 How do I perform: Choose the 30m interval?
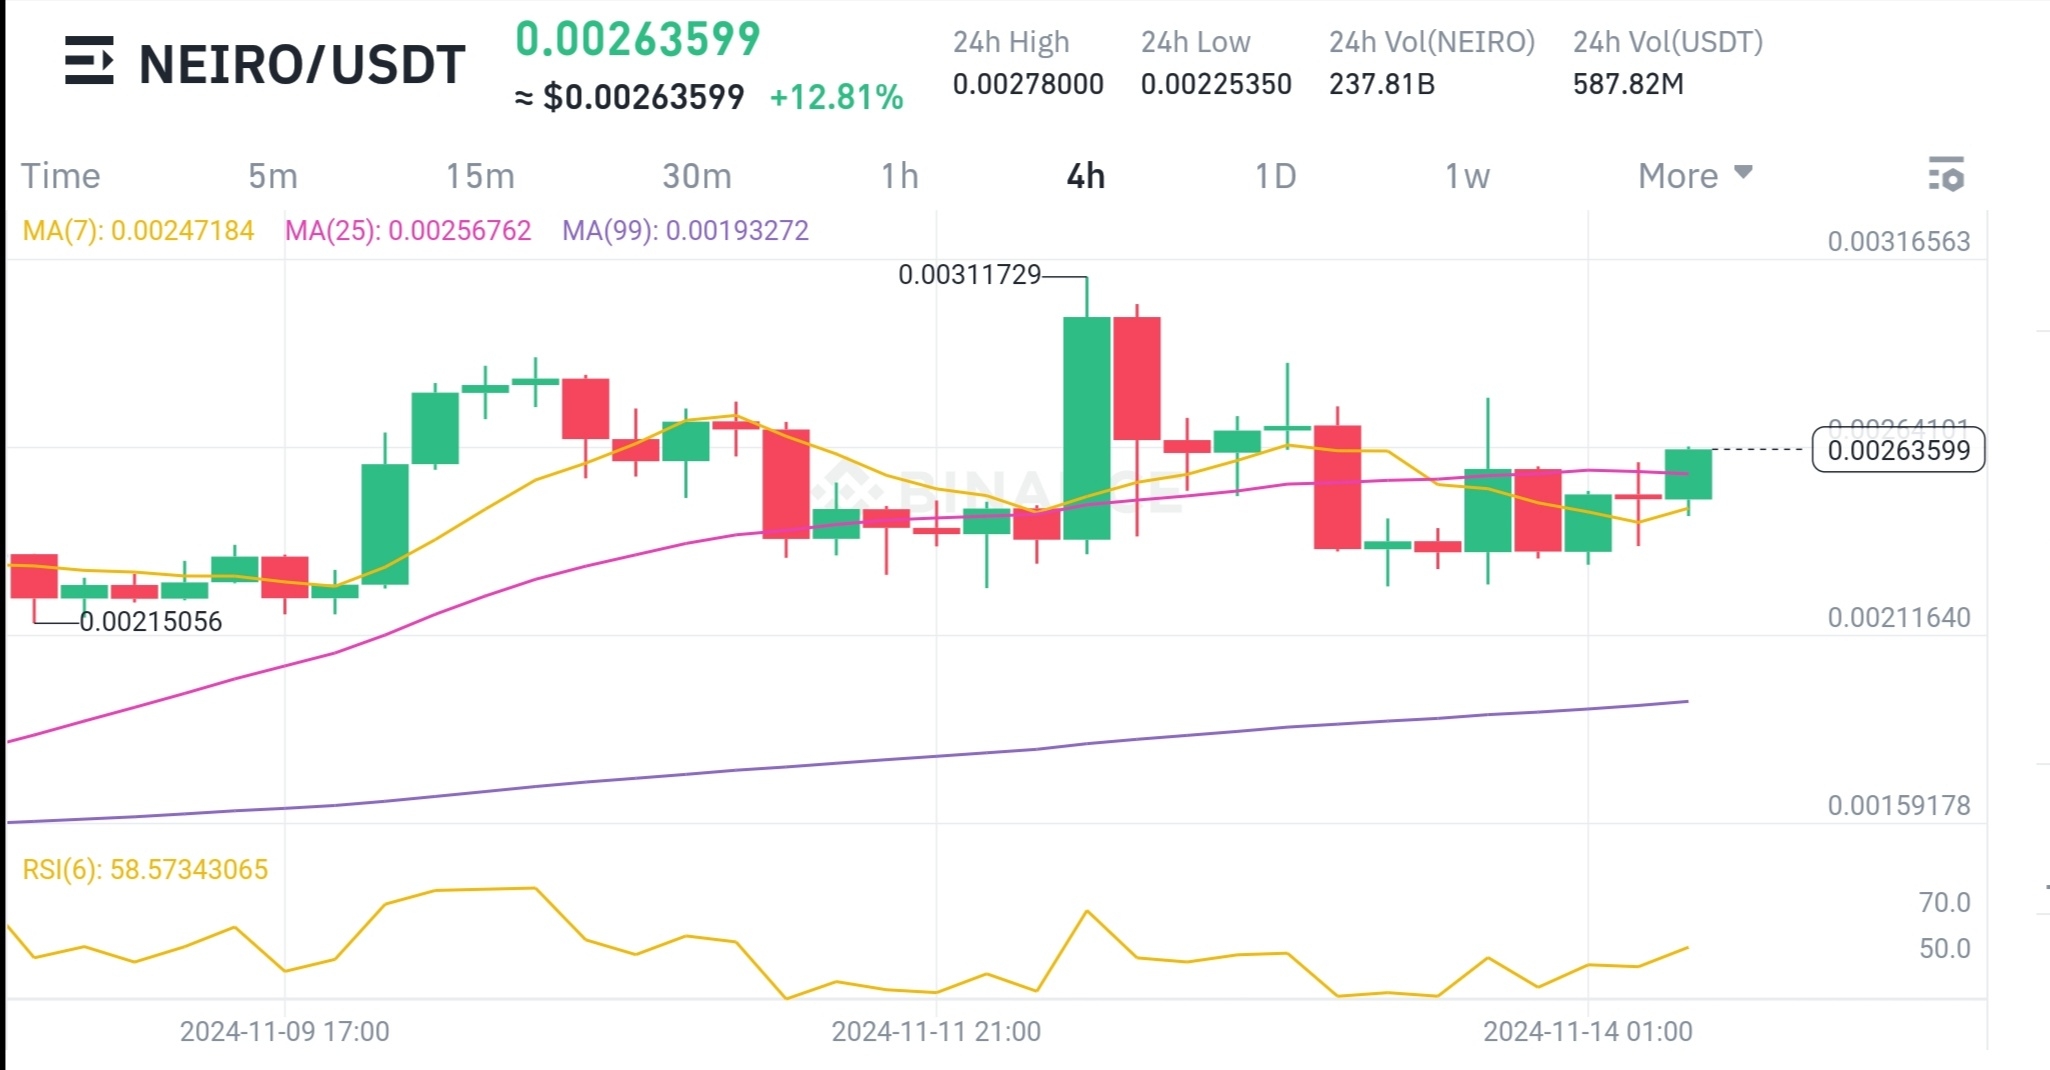tap(696, 175)
